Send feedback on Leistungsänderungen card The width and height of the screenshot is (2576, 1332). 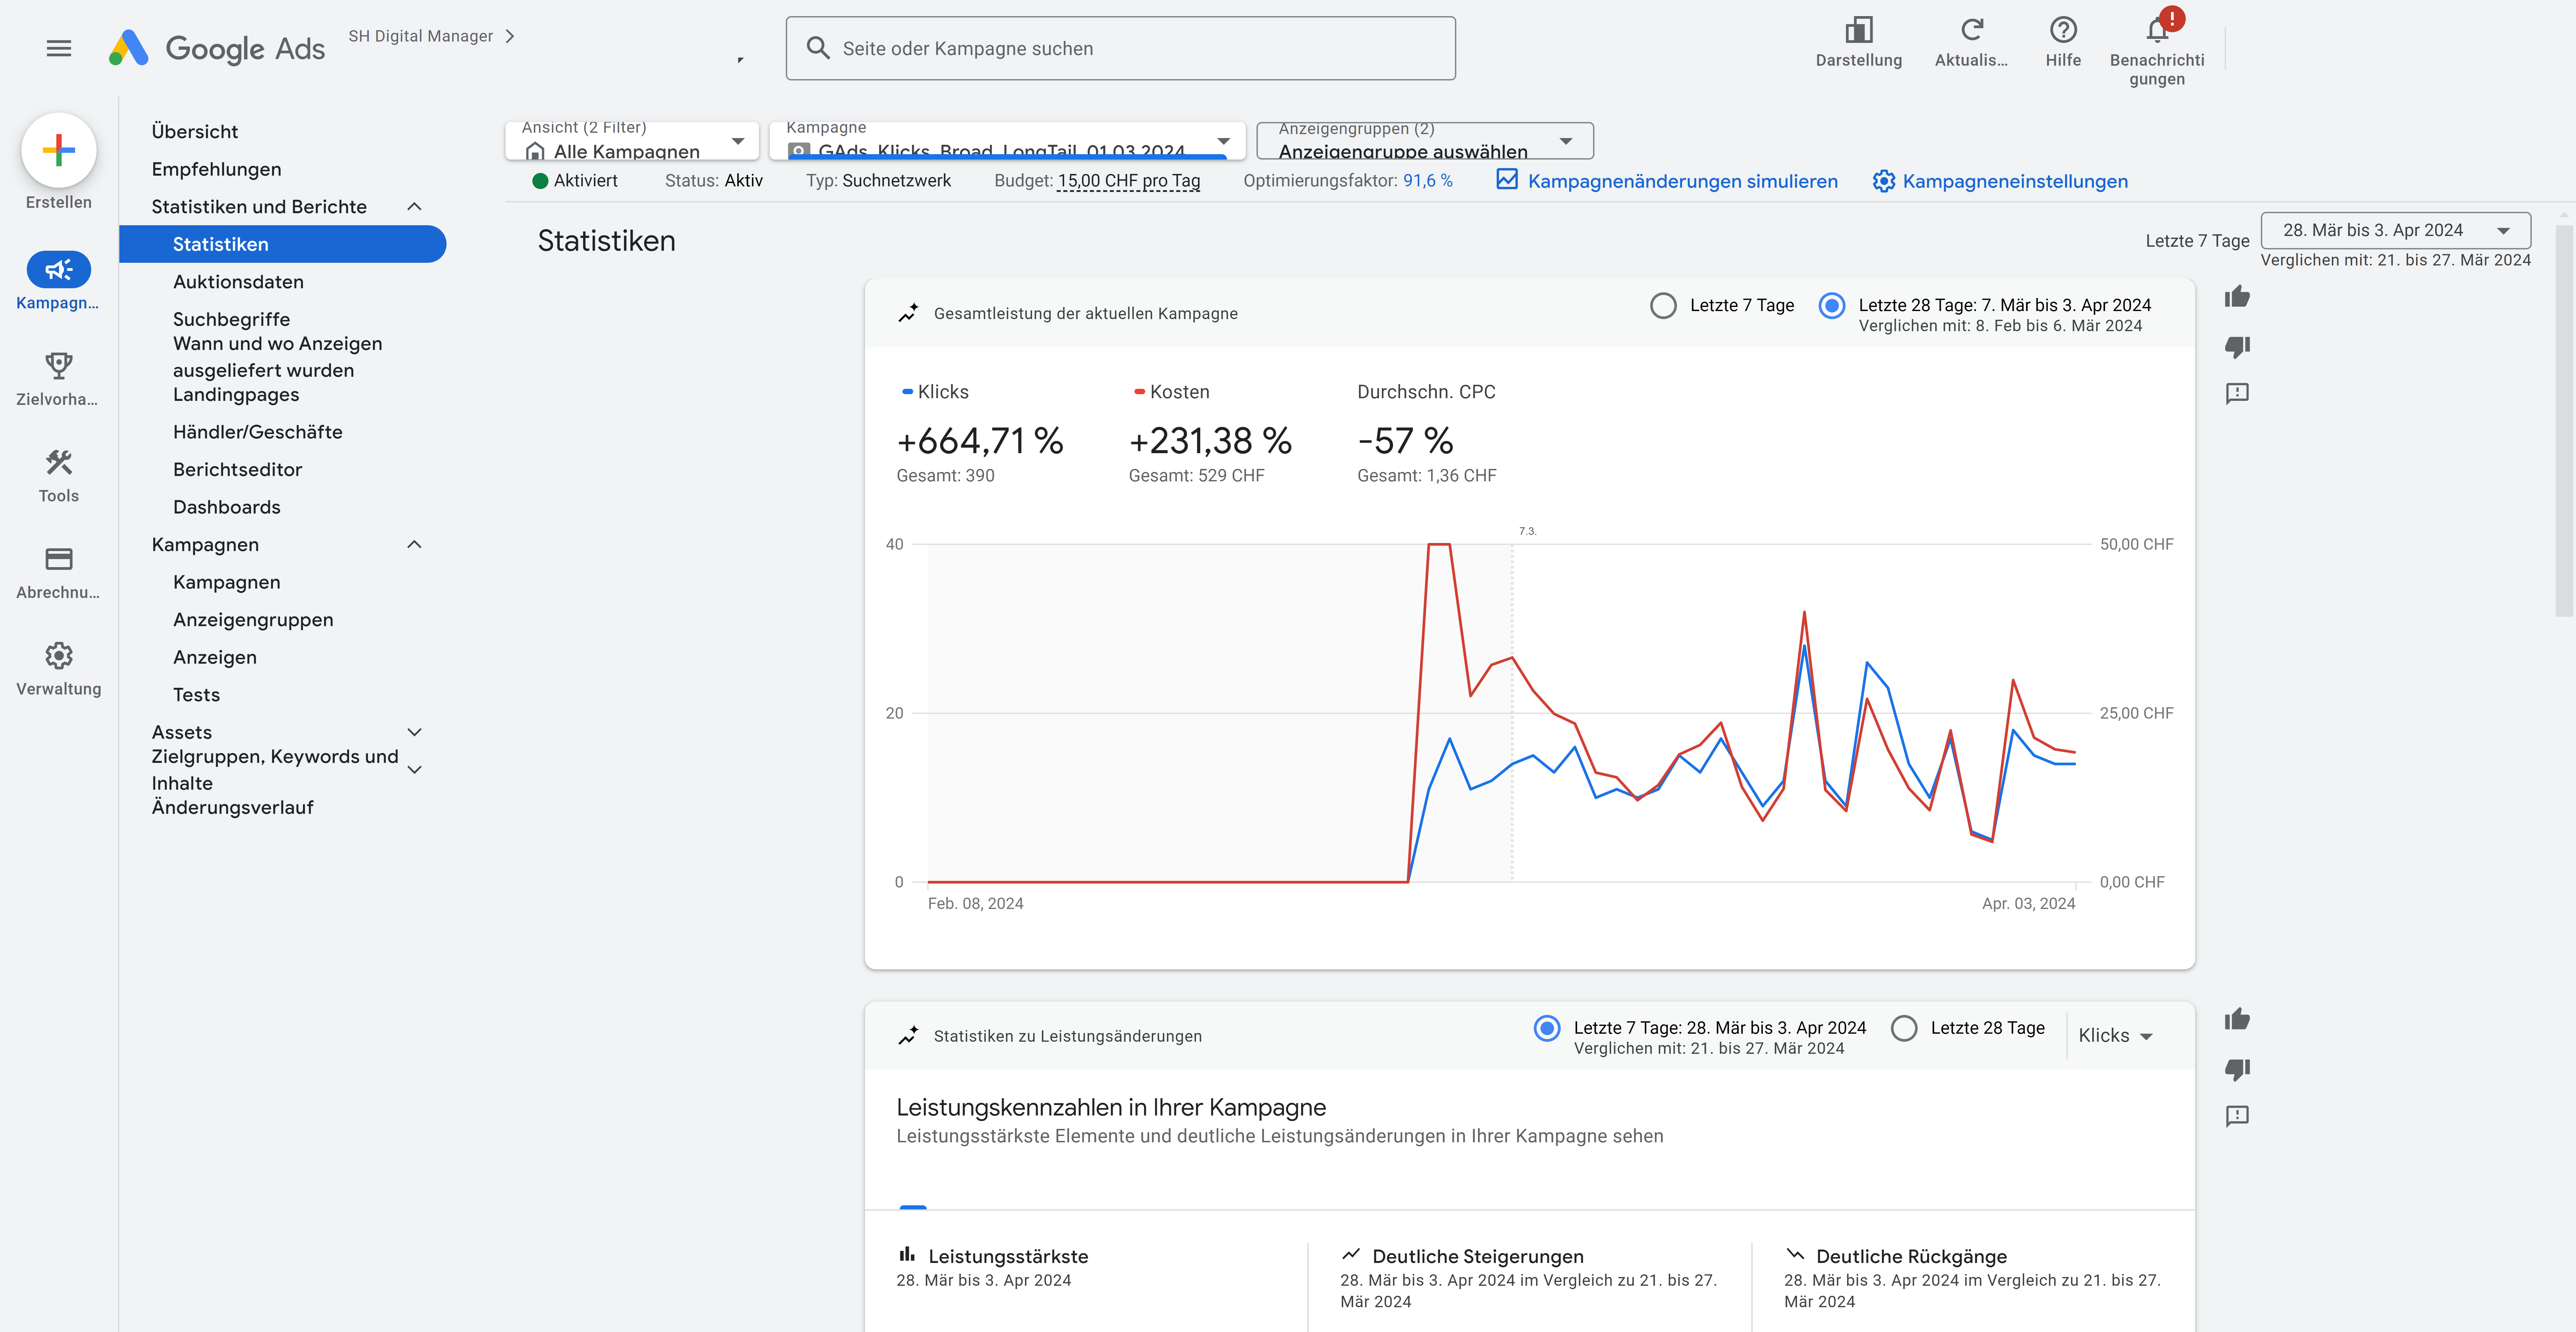tap(2237, 1116)
